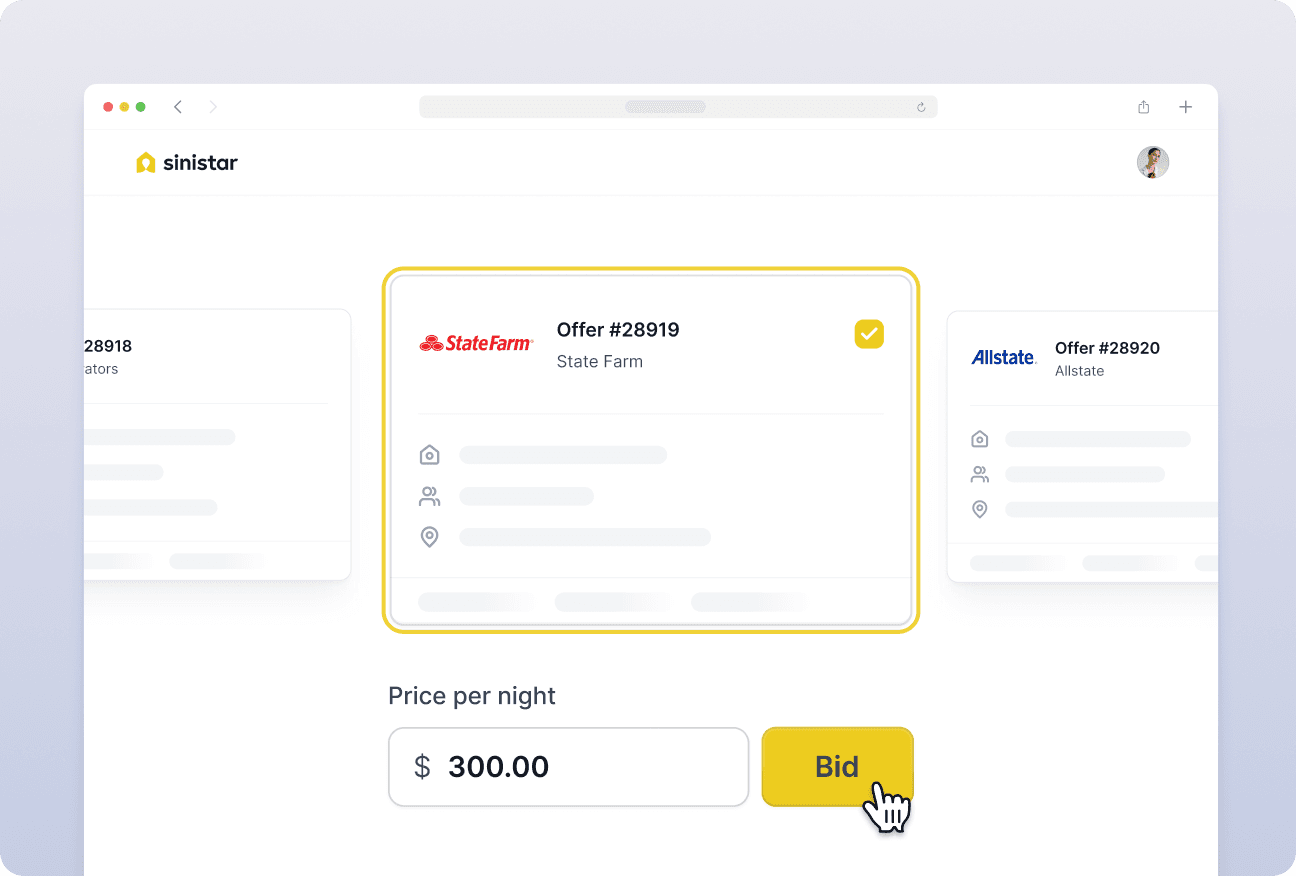Click the page reload button
Image resolution: width=1296 pixels, height=876 pixels.
coord(921,106)
